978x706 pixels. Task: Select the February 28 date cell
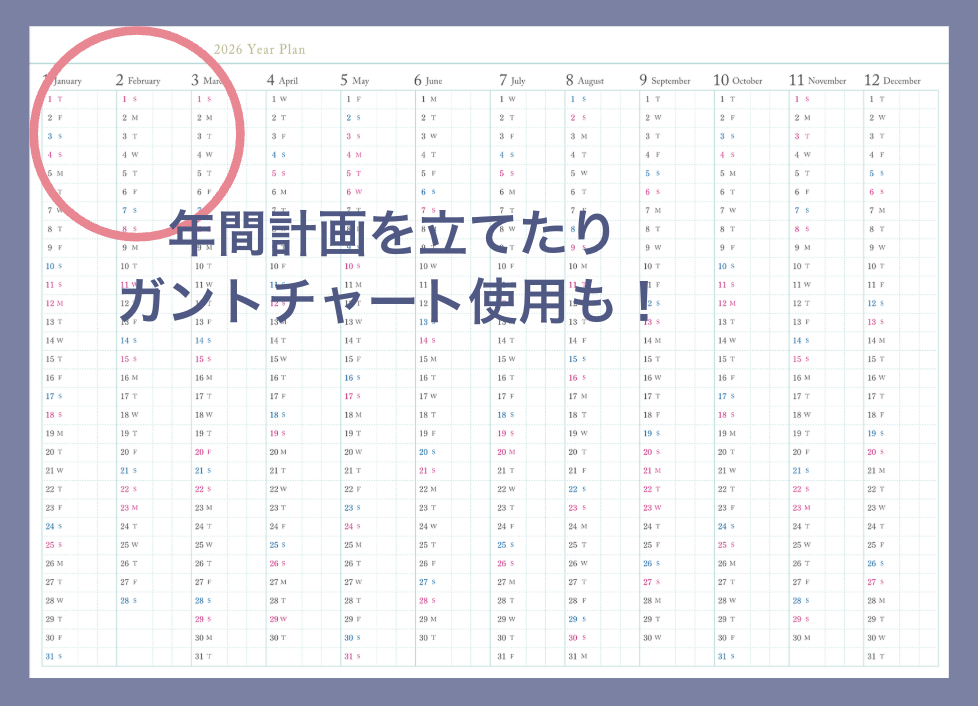tap(129, 601)
